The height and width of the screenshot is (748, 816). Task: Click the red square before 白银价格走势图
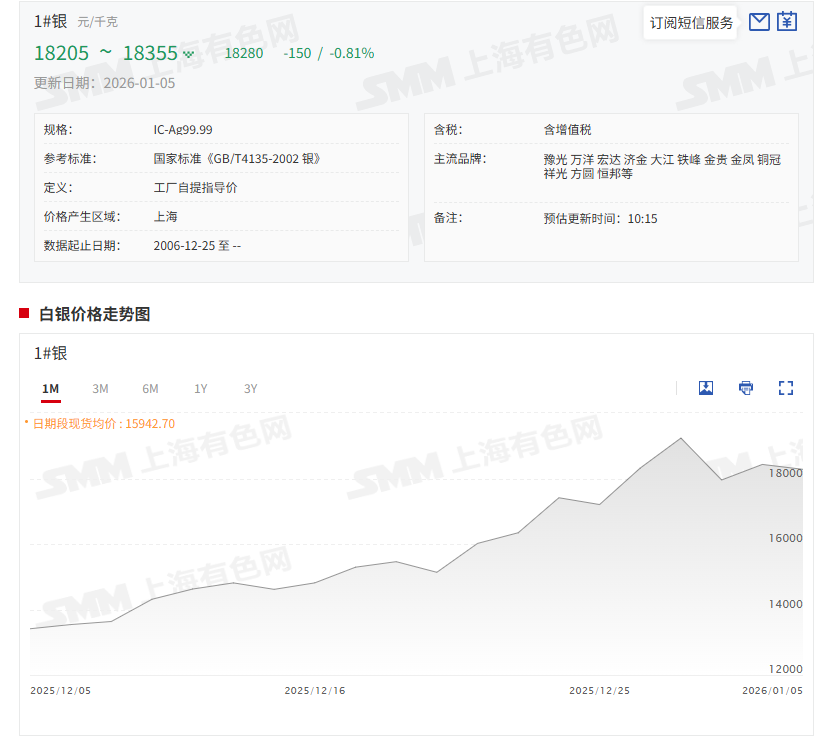(24, 313)
